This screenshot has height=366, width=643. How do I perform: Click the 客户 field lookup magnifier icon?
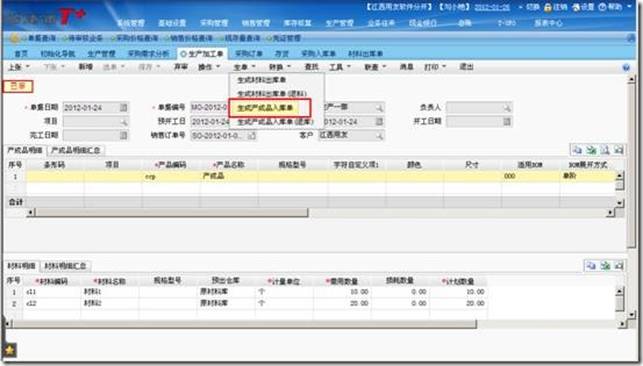coord(380,135)
